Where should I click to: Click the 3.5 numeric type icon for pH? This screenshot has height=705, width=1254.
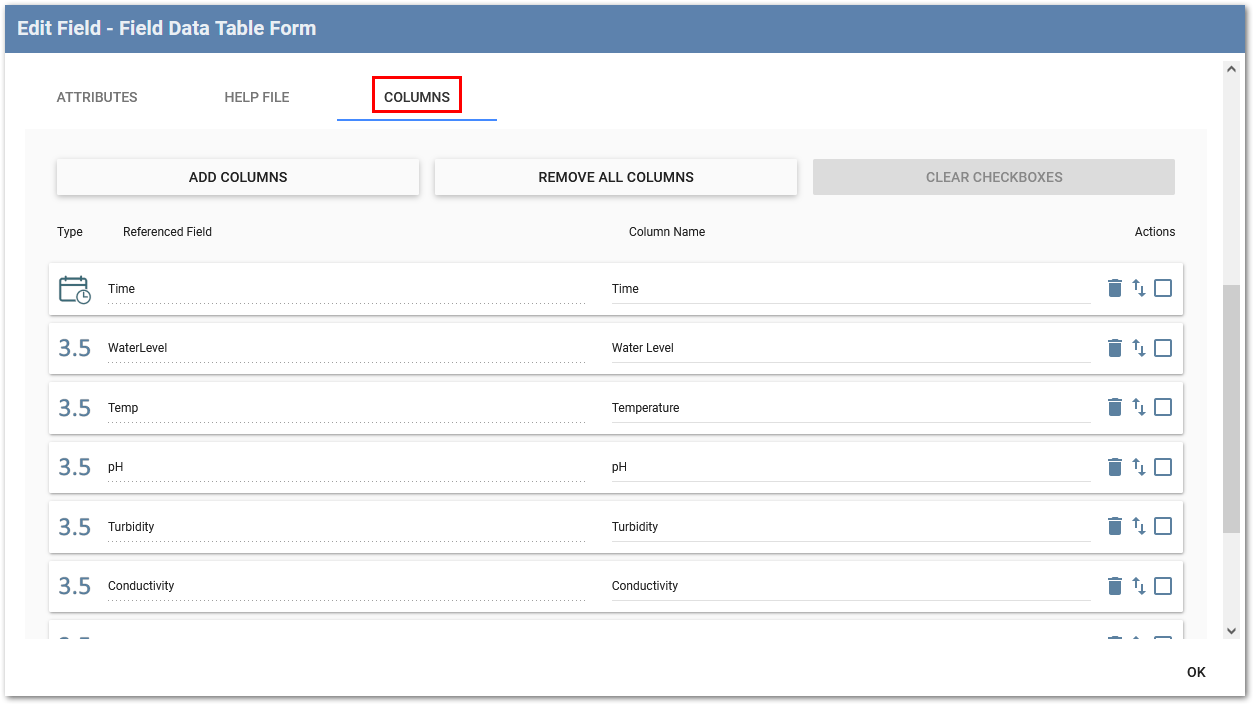pyautogui.click(x=75, y=467)
